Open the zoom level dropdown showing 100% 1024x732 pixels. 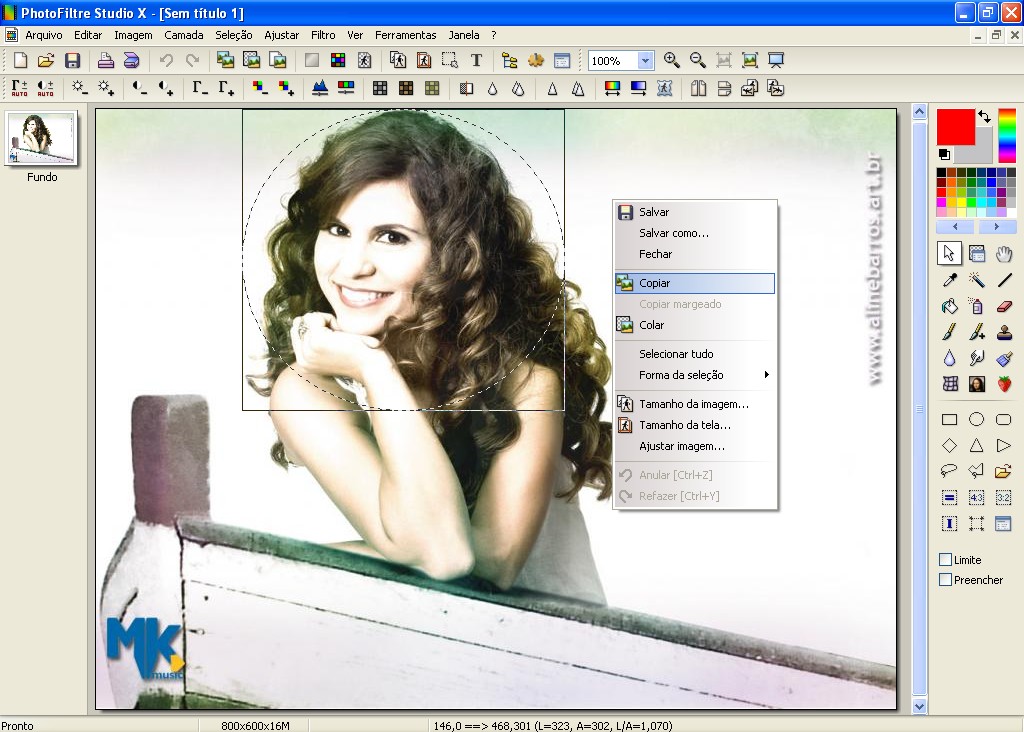point(645,60)
